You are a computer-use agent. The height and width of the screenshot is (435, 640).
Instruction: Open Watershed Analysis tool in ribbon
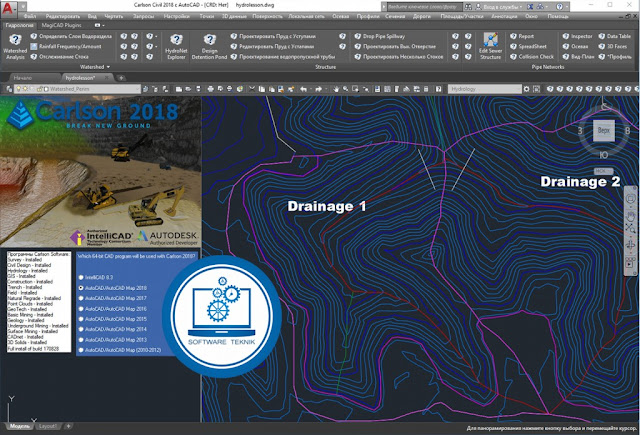click(15, 46)
